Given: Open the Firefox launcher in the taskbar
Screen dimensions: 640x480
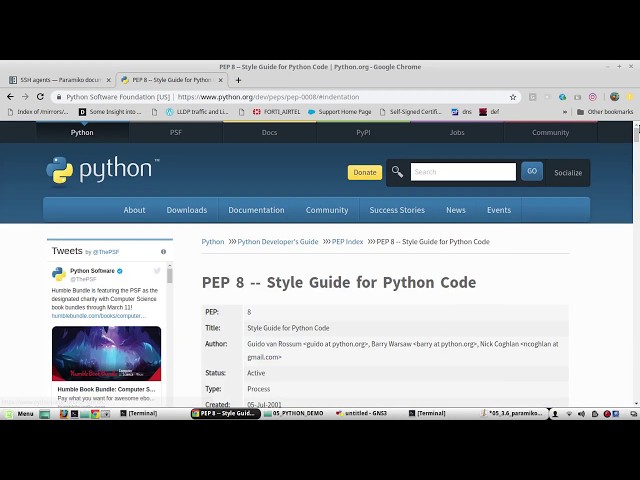Looking at the screenshot, I should pos(63,413).
